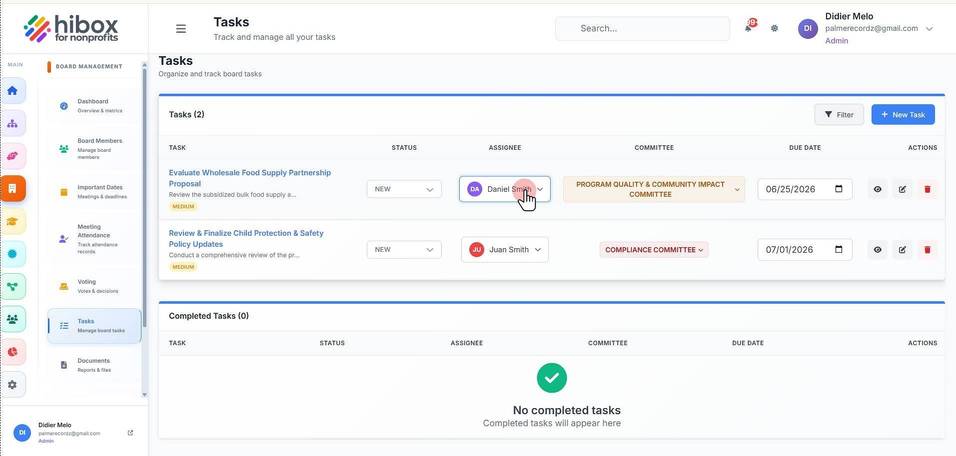Expand the user account chevron in header
The image size is (956, 456).
[x=929, y=29]
